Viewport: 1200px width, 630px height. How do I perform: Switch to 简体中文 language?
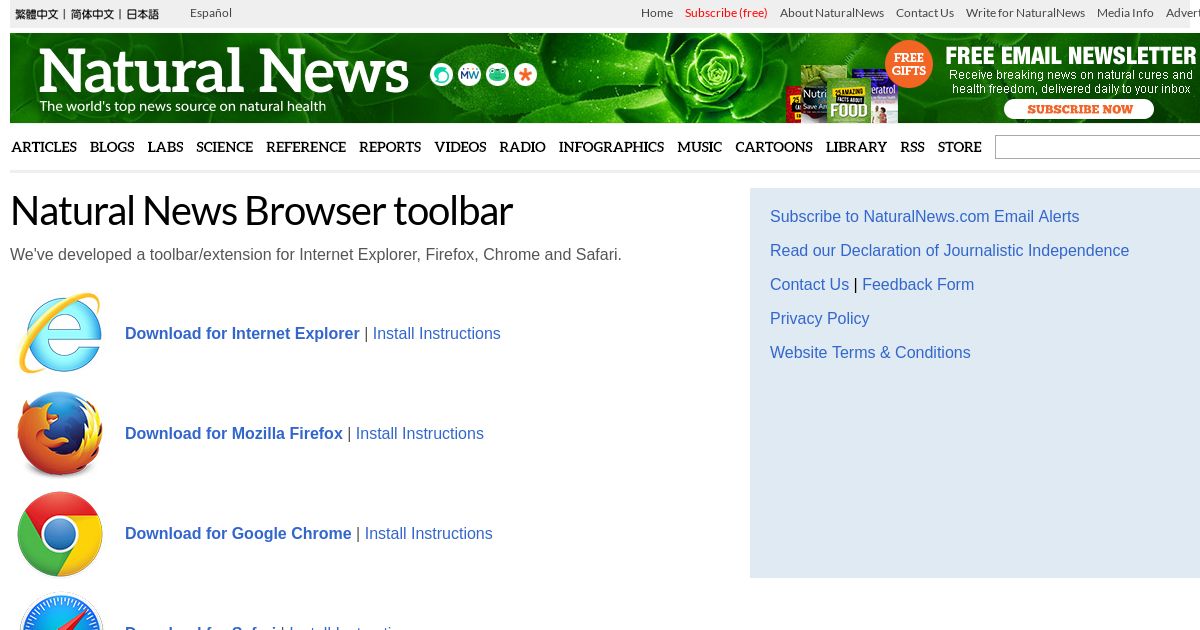tap(92, 14)
